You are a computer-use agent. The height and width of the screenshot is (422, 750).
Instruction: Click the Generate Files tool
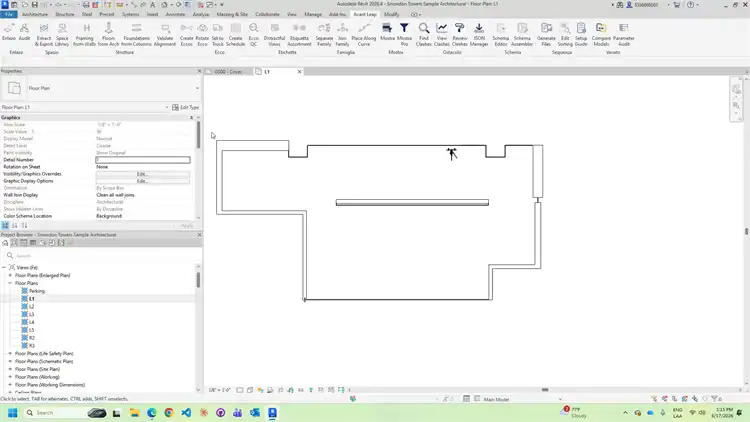(546, 35)
